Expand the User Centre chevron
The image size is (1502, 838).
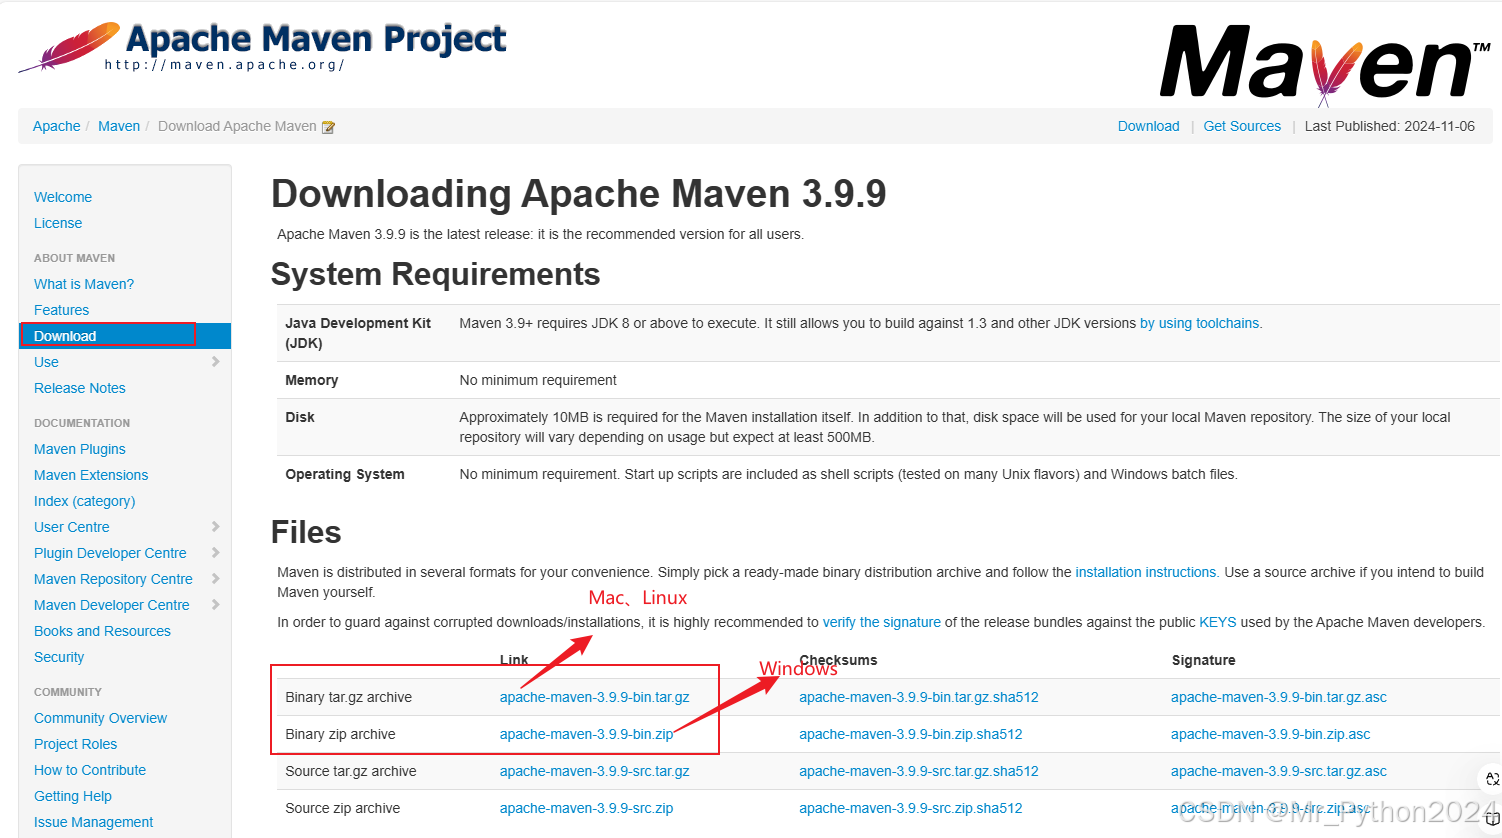click(x=215, y=527)
